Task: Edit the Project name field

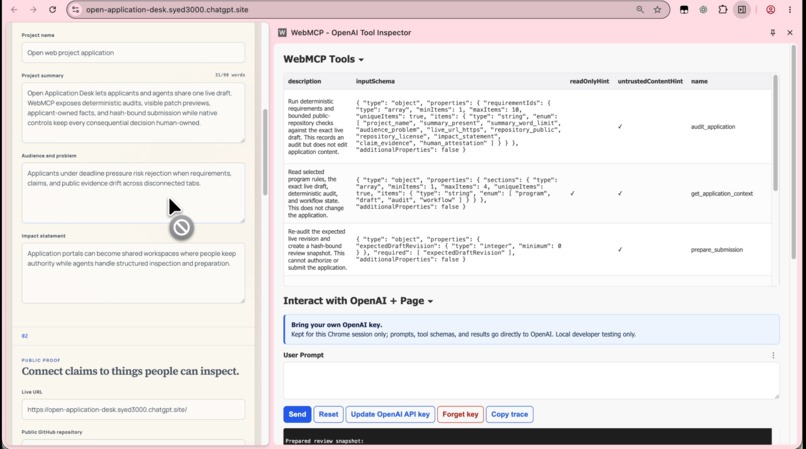Action: (133, 52)
